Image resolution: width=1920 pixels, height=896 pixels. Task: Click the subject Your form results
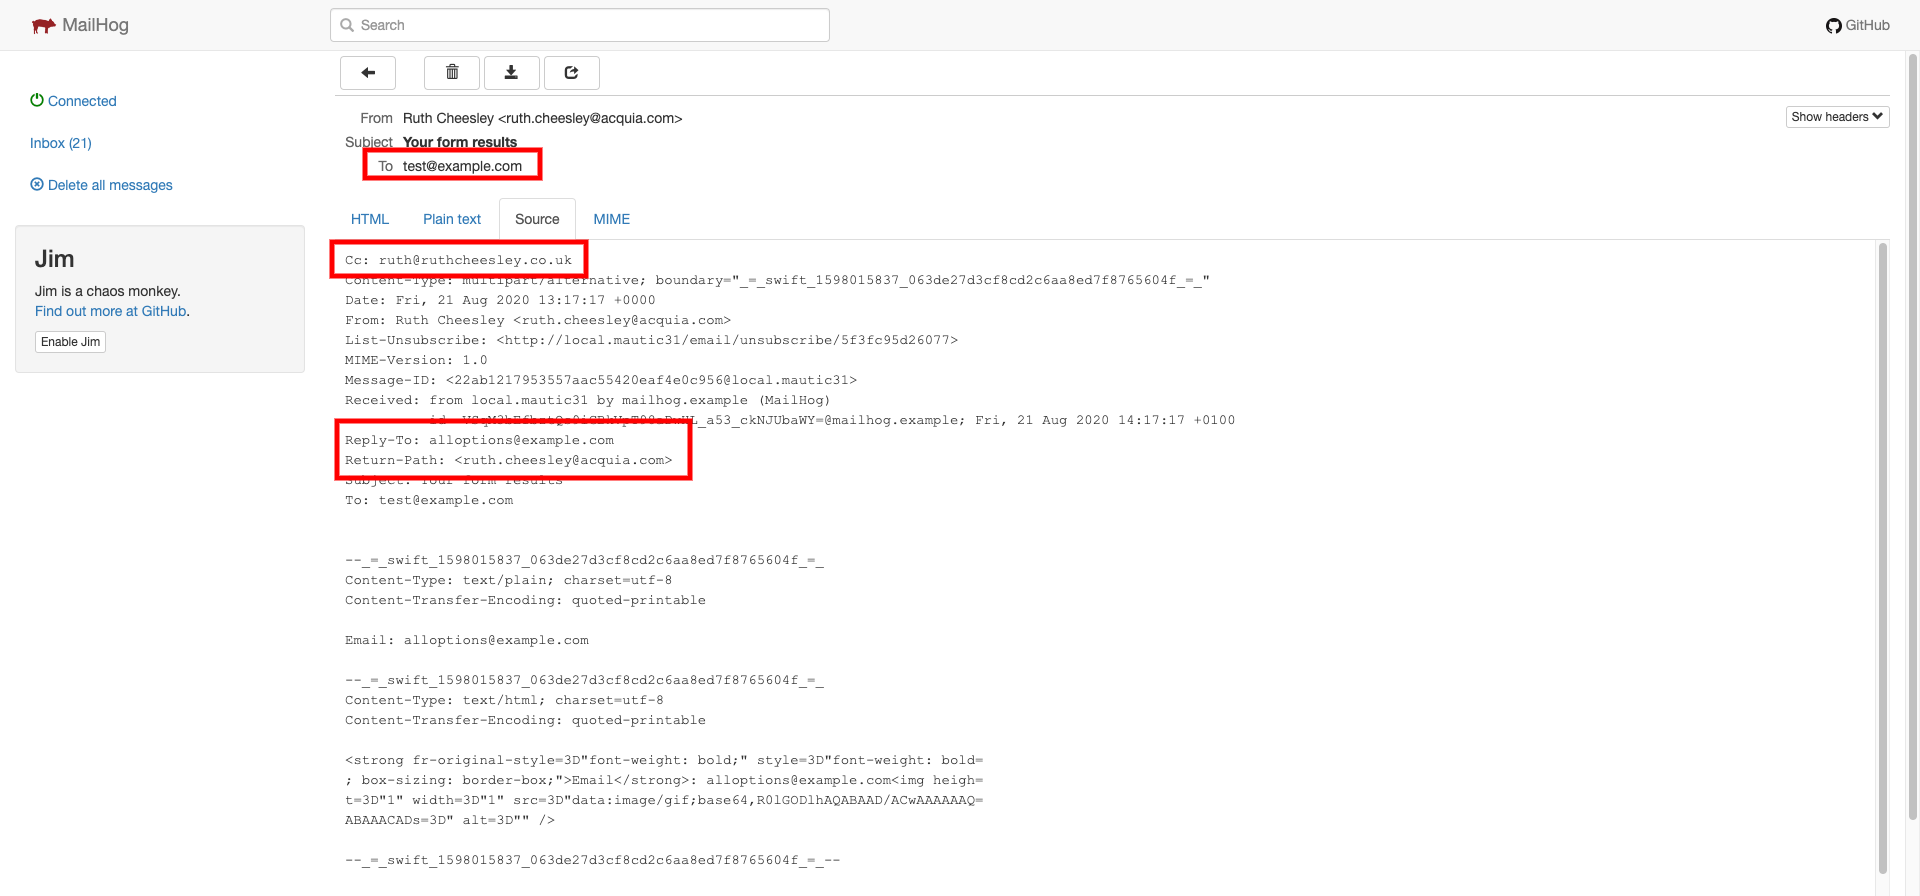(460, 142)
